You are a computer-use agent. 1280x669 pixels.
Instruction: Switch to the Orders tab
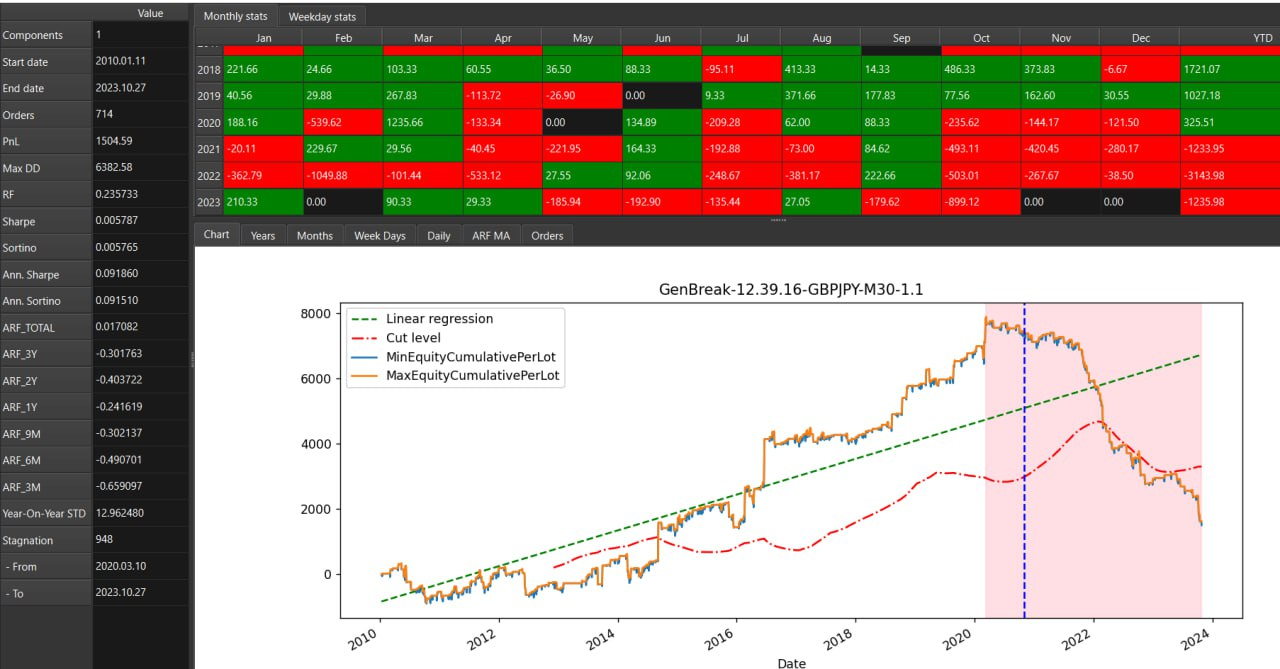point(547,235)
